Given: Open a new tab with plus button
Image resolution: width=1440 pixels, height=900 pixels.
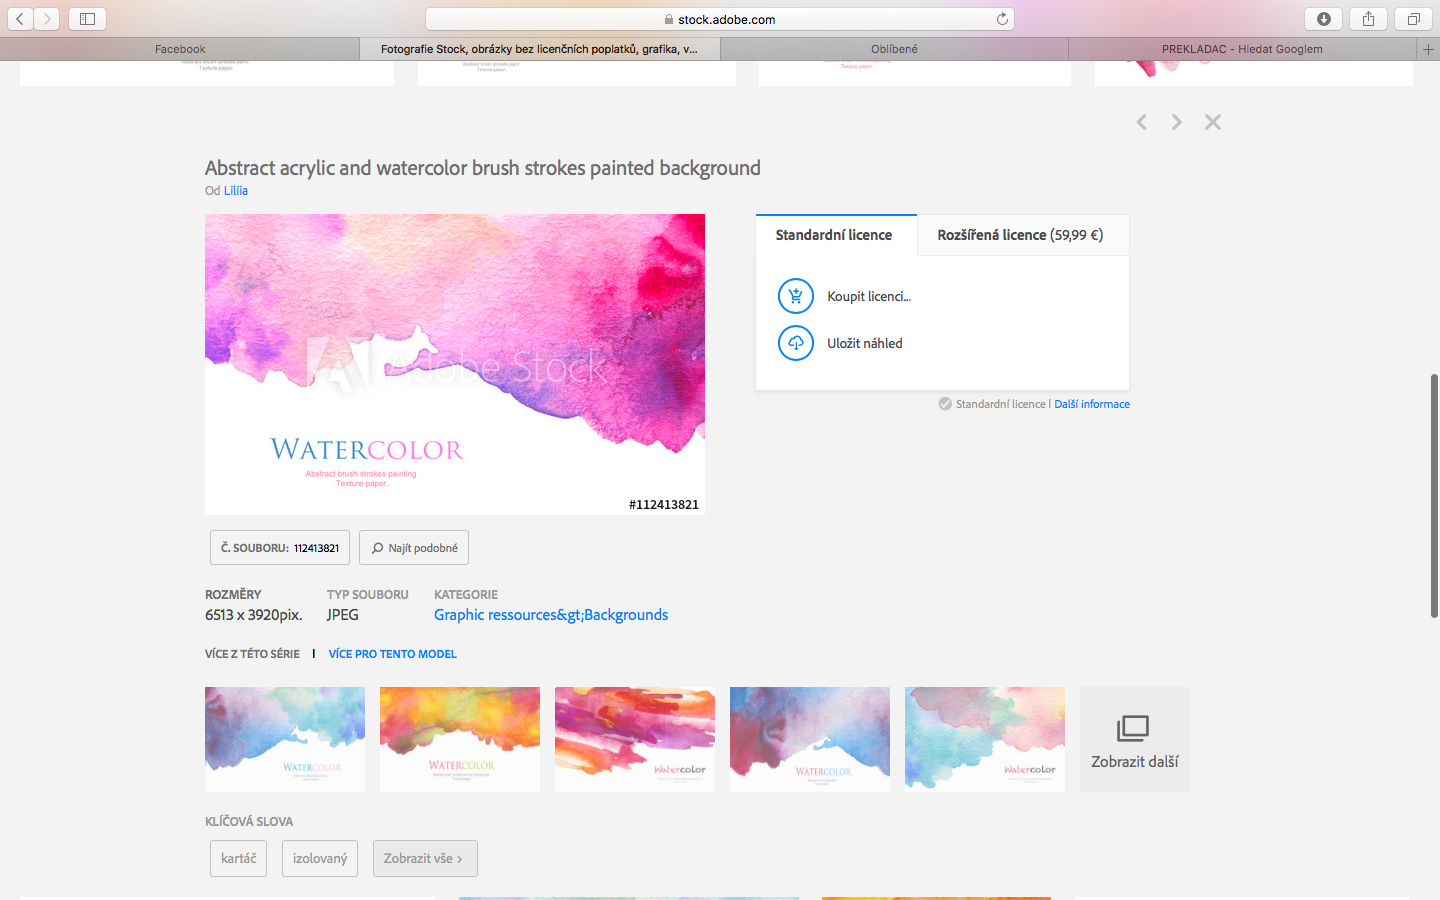Looking at the screenshot, I should point(1428,49).
